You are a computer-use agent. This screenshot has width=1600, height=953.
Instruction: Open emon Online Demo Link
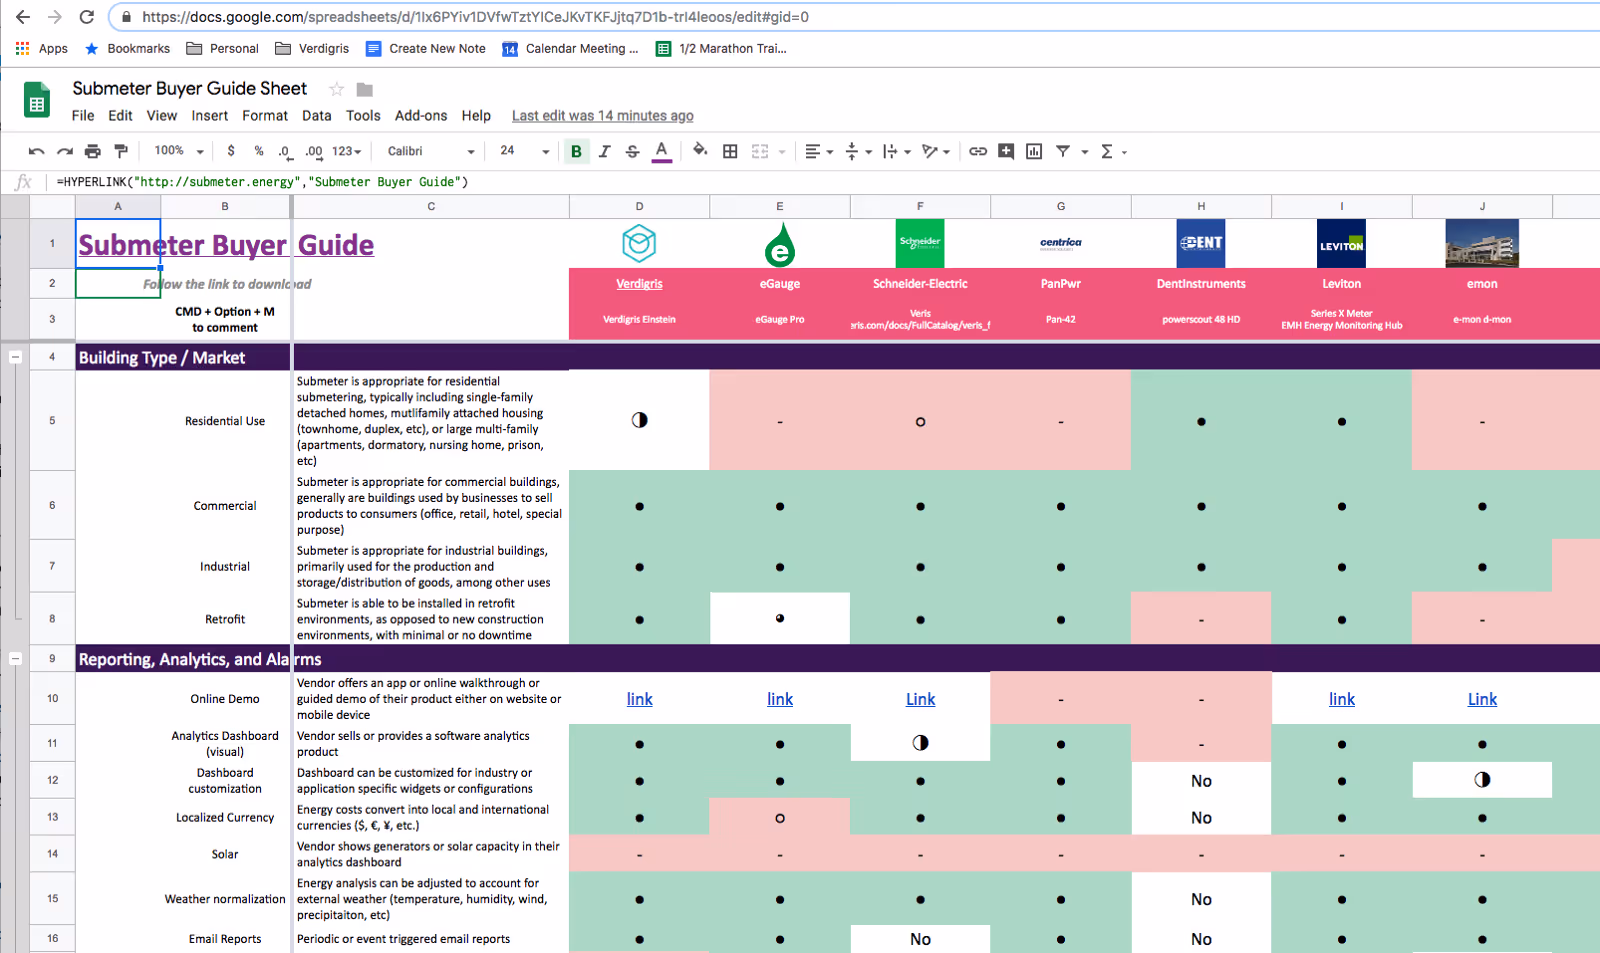tap(1482, 699)
